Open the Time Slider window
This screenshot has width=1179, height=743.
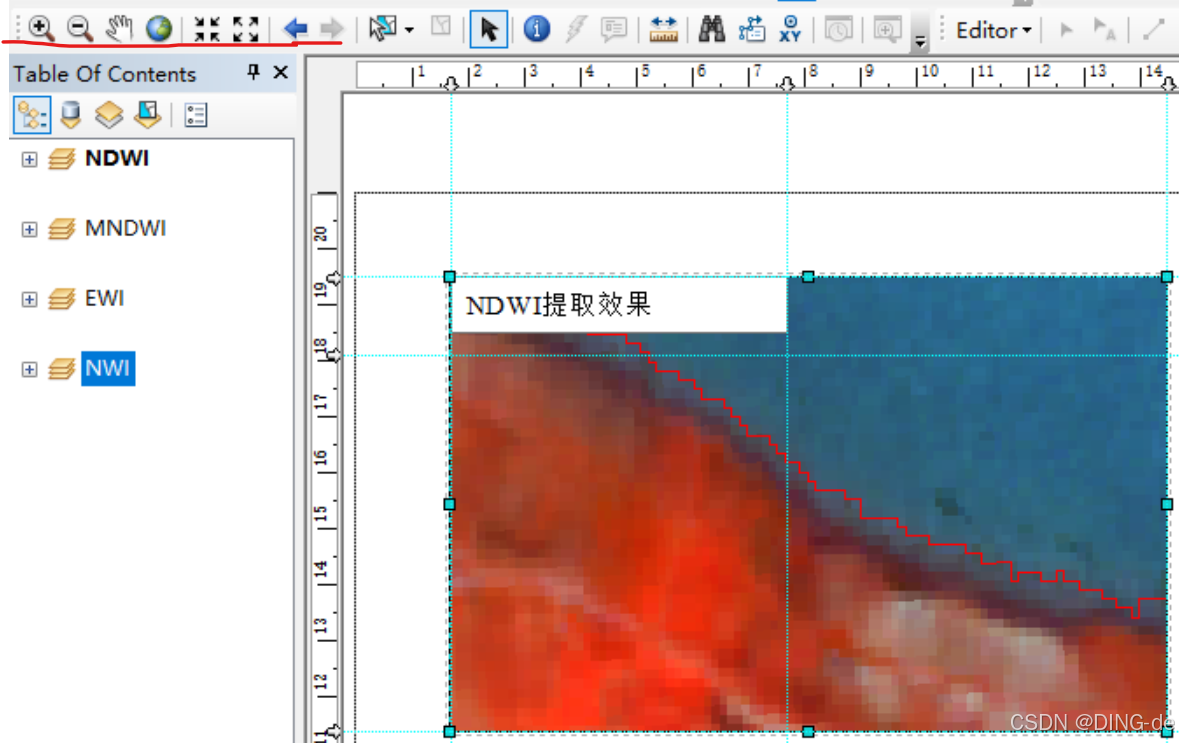[838, 29]
